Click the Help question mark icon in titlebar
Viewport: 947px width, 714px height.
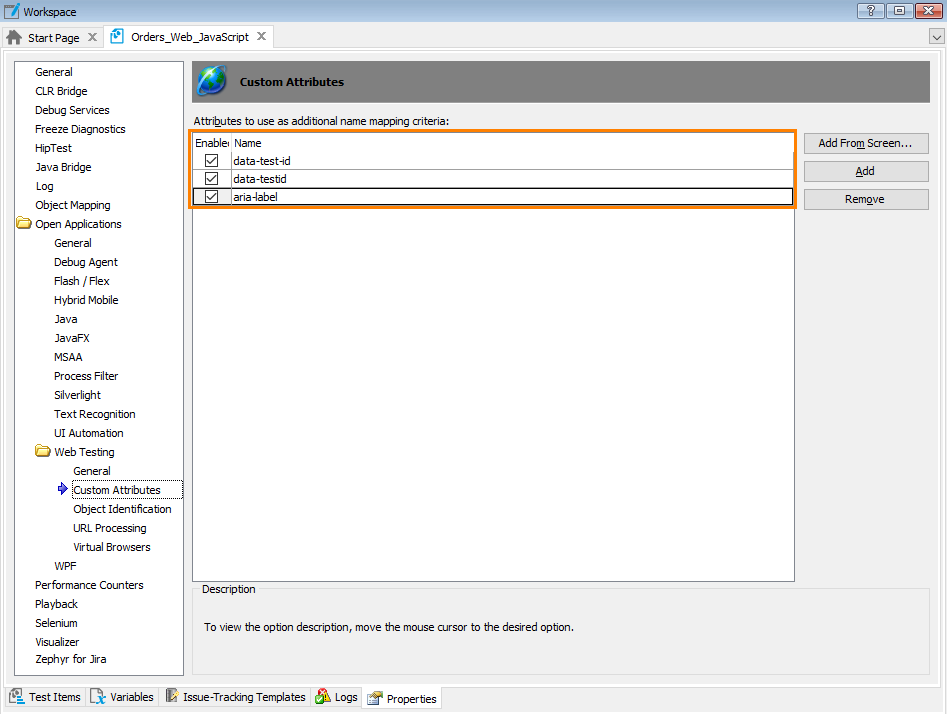[x=869, y=11]
